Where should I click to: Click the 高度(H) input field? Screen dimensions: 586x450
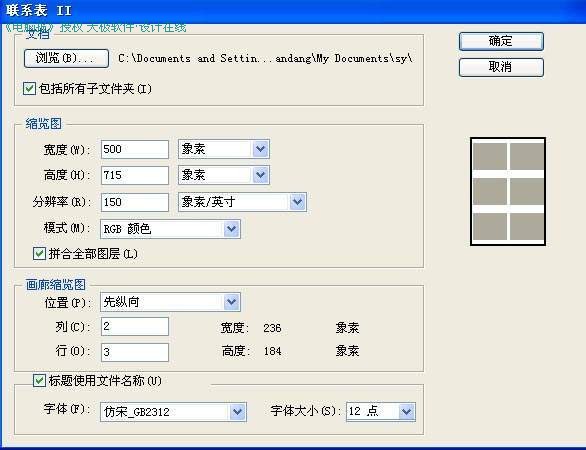click(x=135, y=175)
